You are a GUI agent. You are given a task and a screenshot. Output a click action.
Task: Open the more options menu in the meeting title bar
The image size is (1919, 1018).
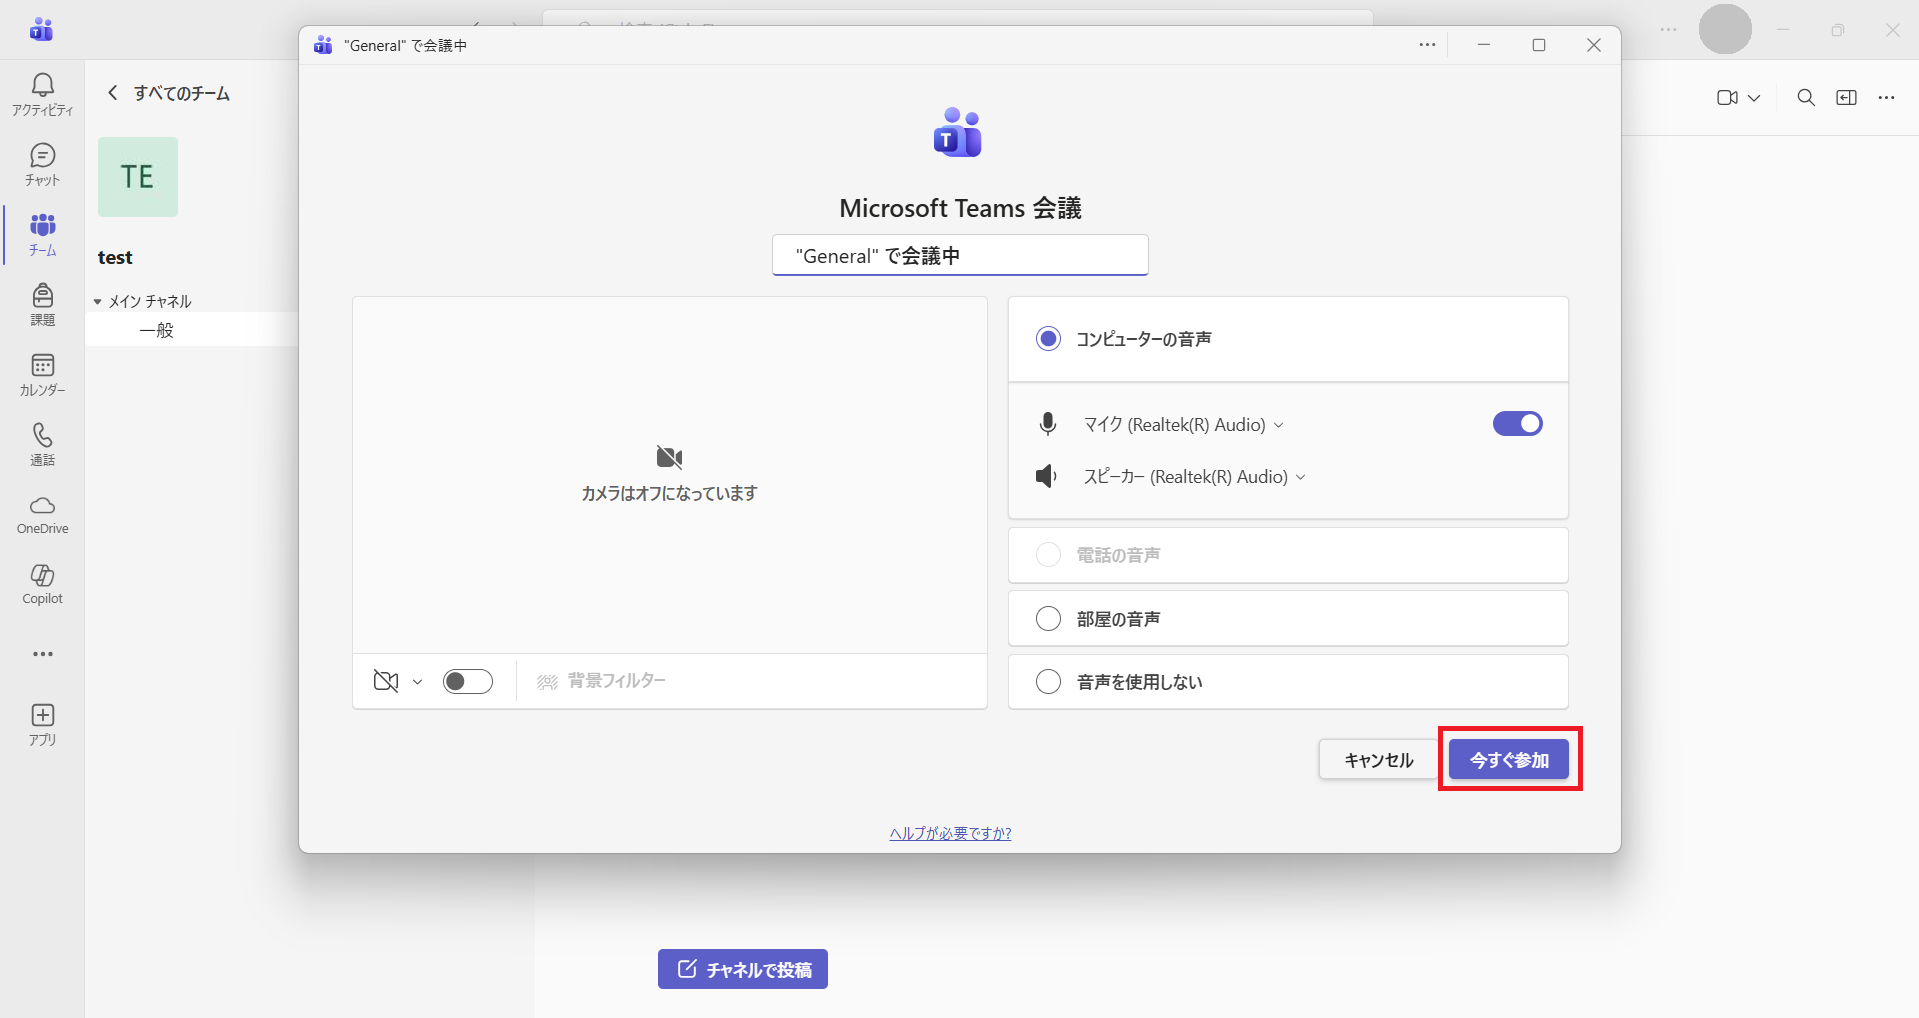click(1427, 45)
